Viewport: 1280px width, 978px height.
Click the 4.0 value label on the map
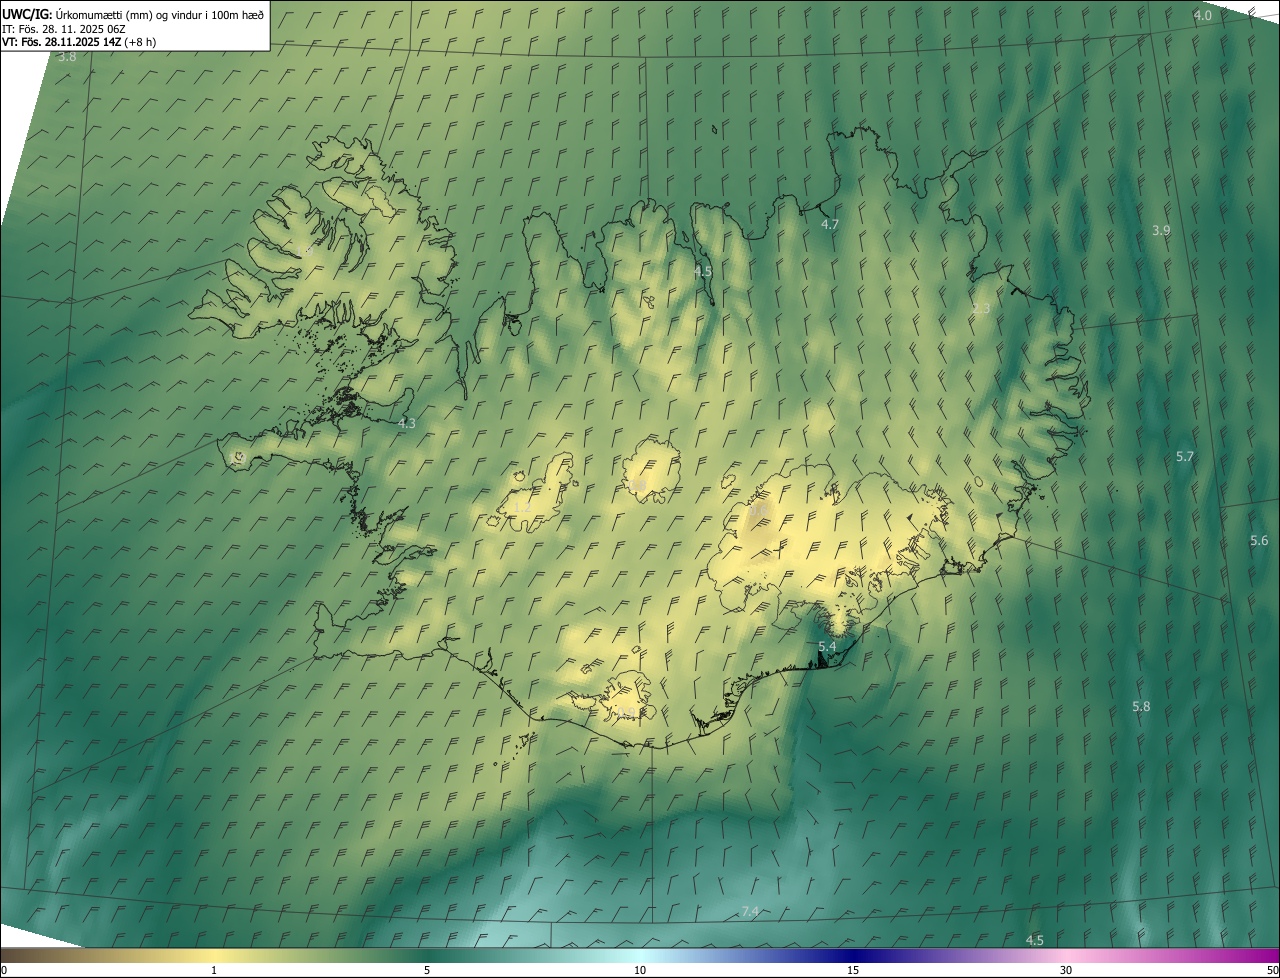1203,15
